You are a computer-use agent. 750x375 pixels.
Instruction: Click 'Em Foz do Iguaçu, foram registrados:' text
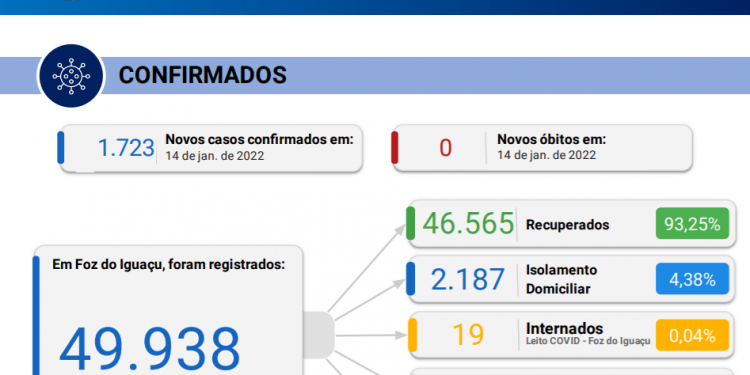click(168, 265)
